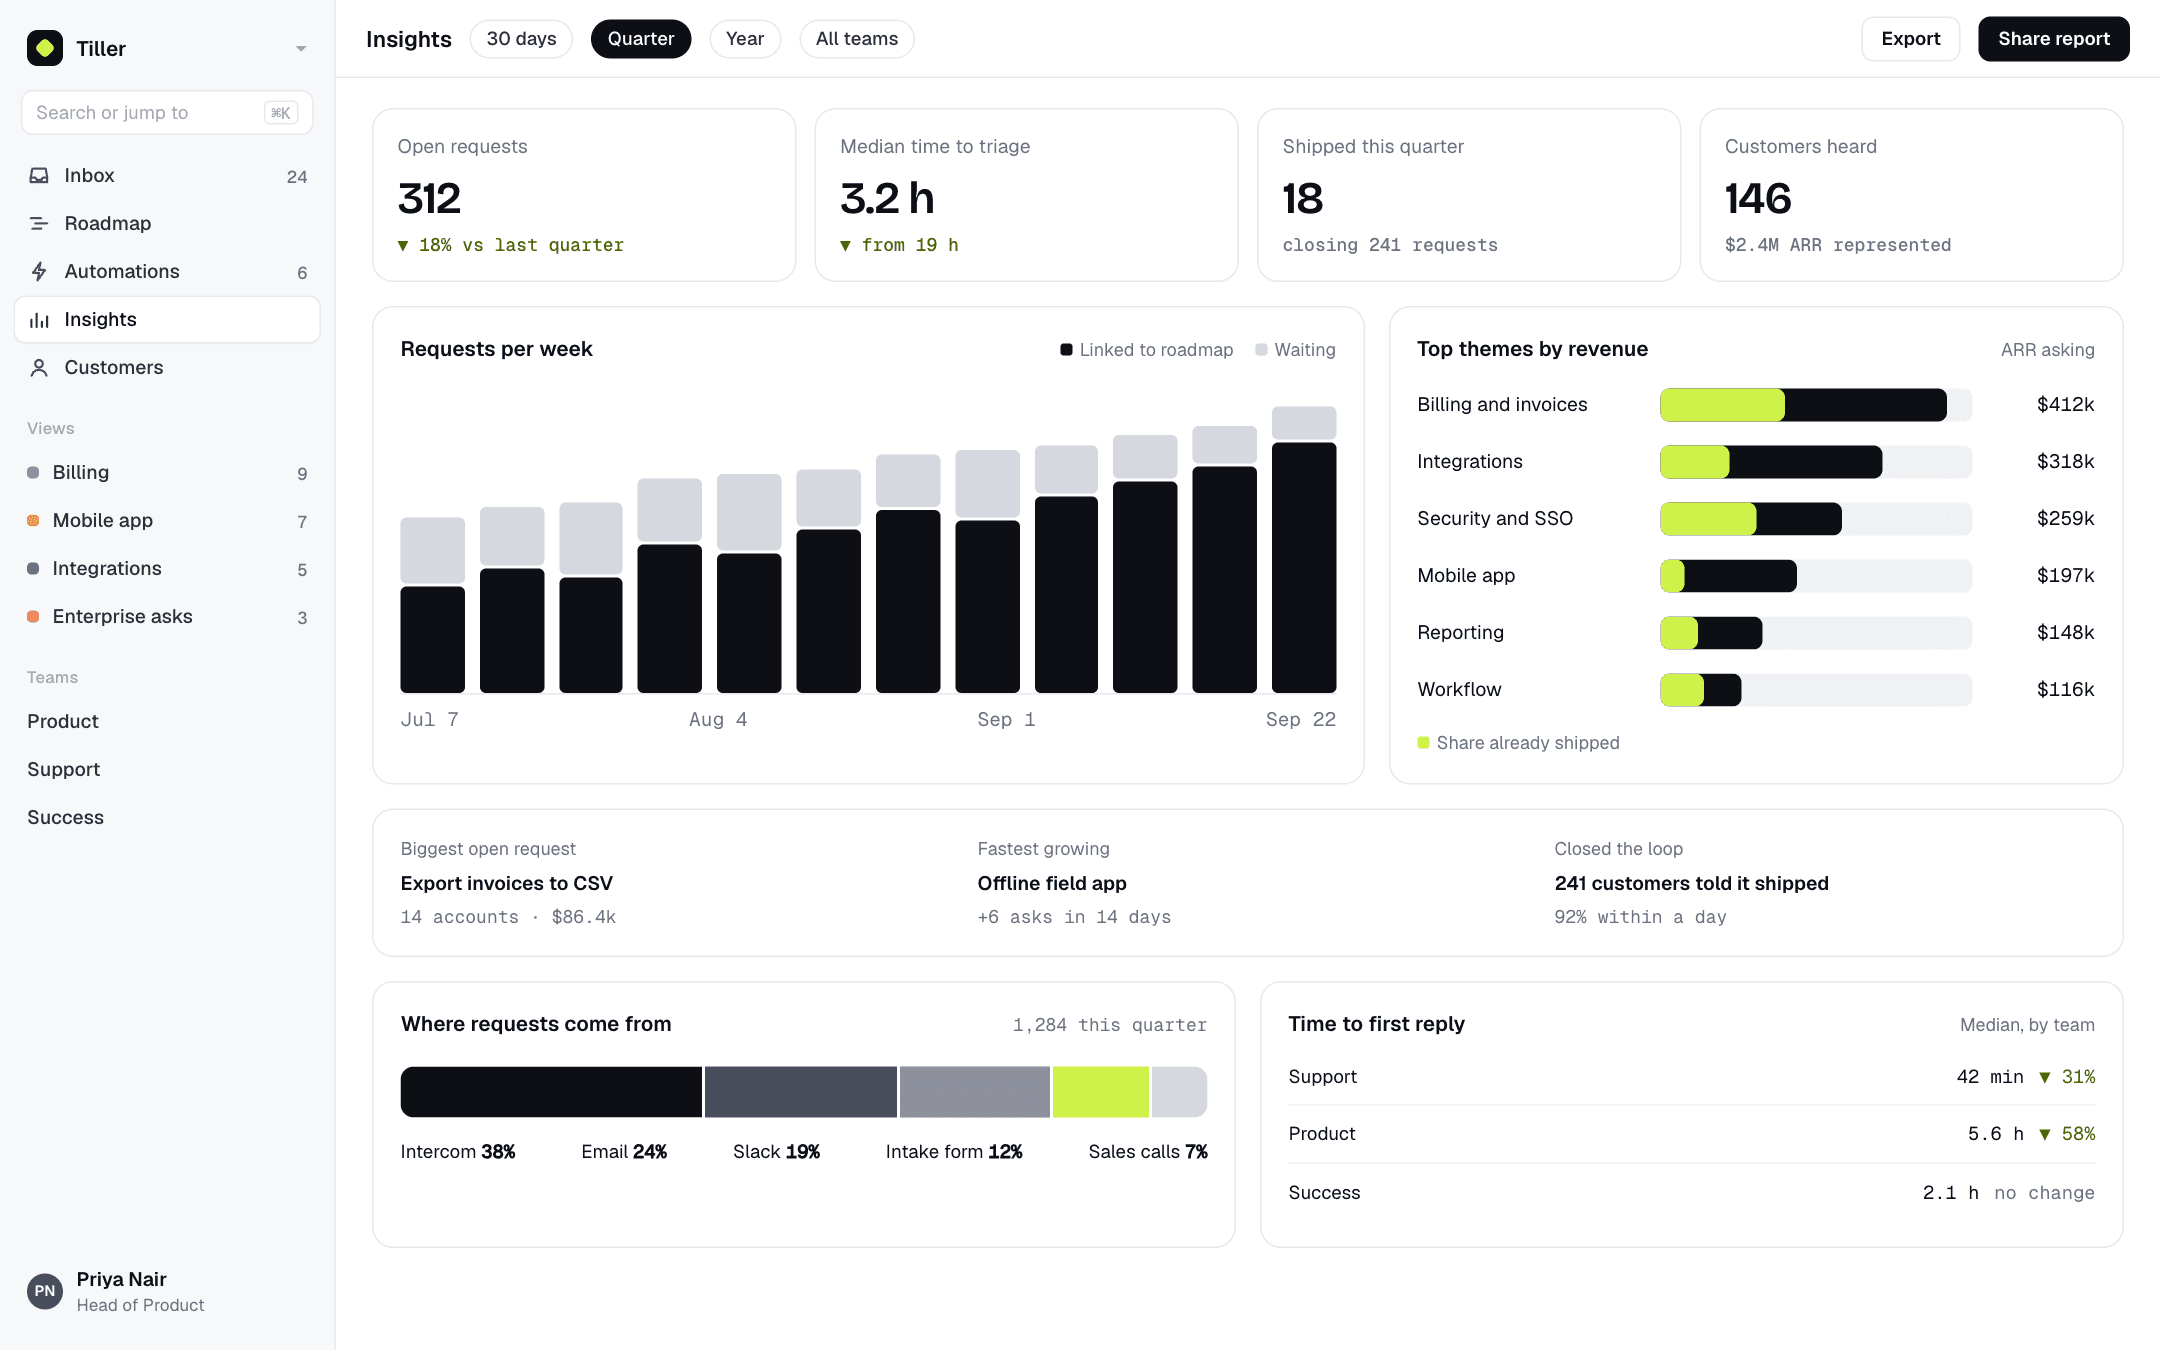Click the PN user avatar
This screenshot has height=1350, width=2160.
coord(45,1291)
